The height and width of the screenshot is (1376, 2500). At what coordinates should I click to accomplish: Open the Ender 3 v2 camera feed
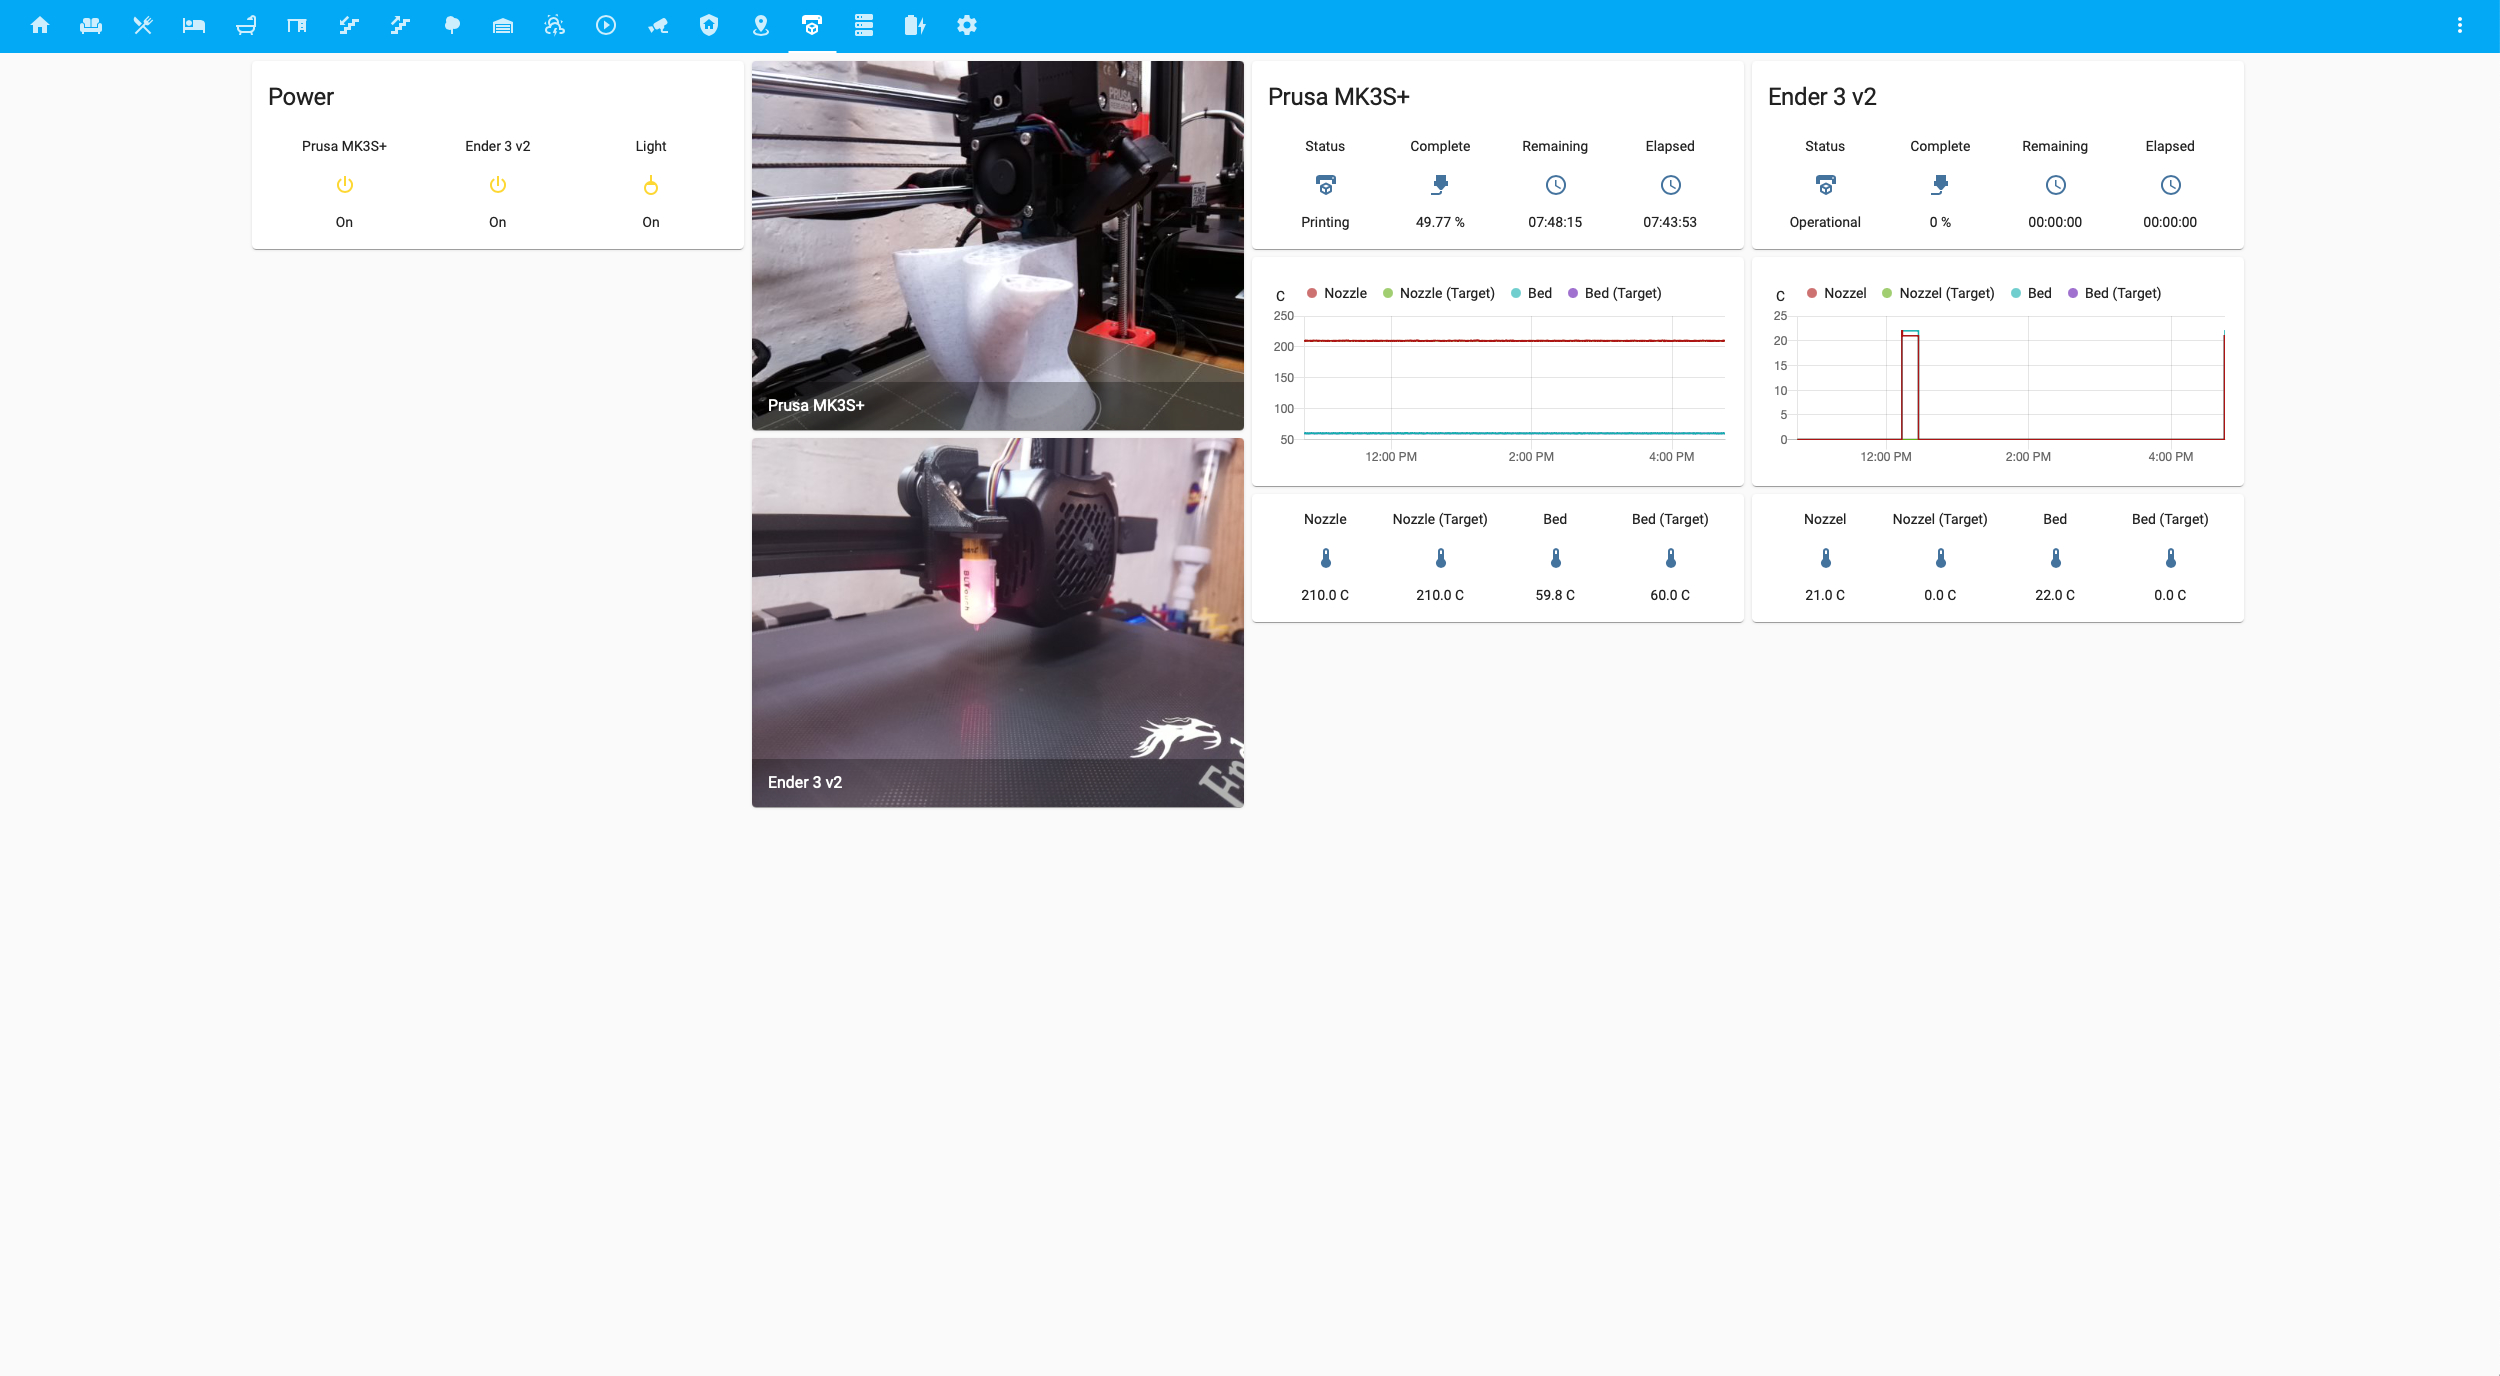point(997,622)
